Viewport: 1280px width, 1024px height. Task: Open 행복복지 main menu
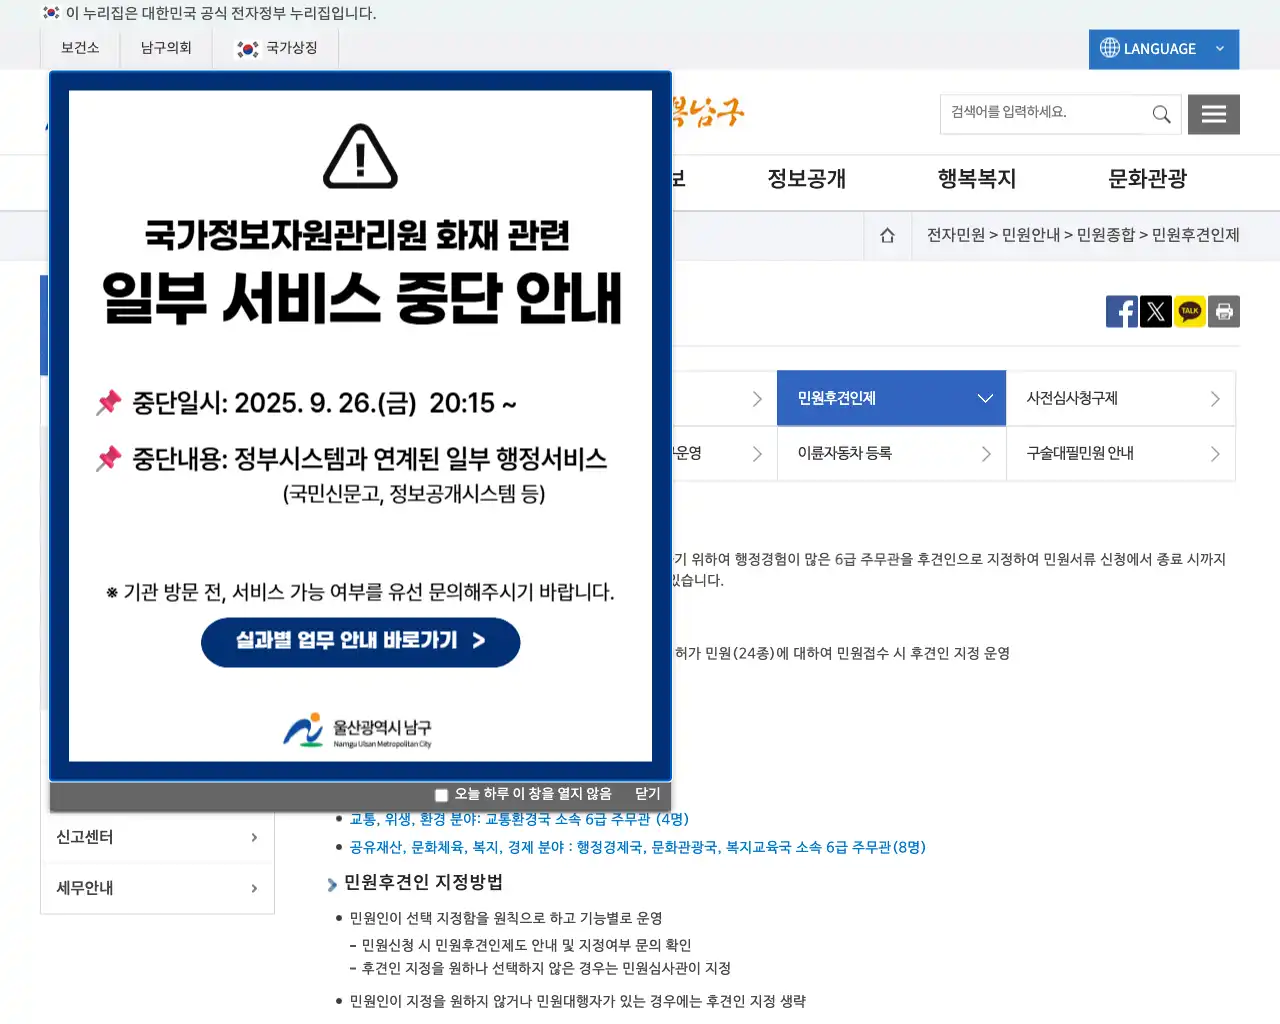tap(976, 179)
